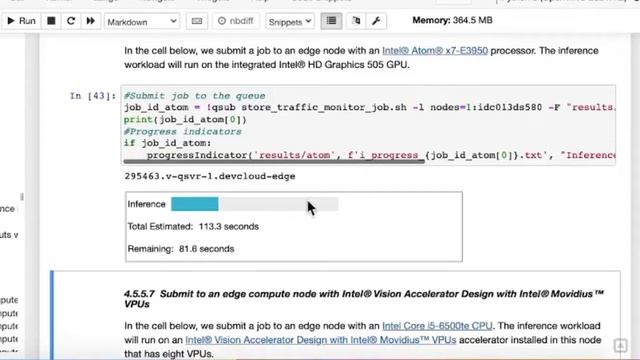Select the 4.5.5.7 Submit to edge compute node heading
The height and width of the screenshot is (360, 640).
(364, 299)
